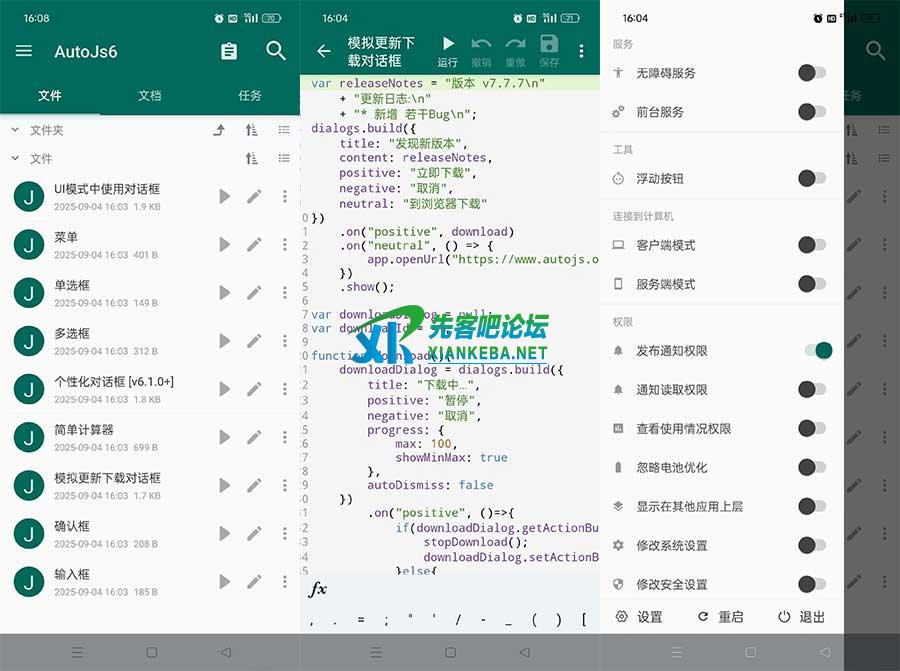Enable the 无障碍服务 switch
This screenshot has height=671, width=900.
coord(812,73)
